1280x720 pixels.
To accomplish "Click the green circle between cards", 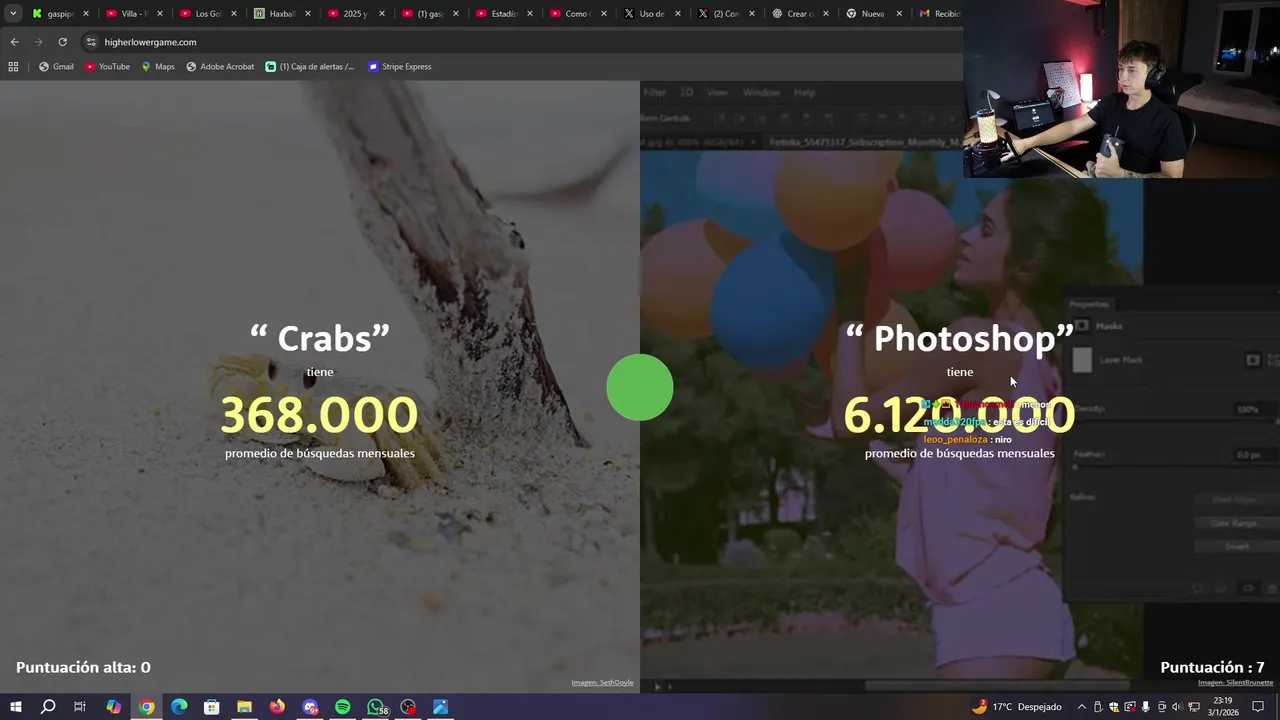I will (640, 387).
